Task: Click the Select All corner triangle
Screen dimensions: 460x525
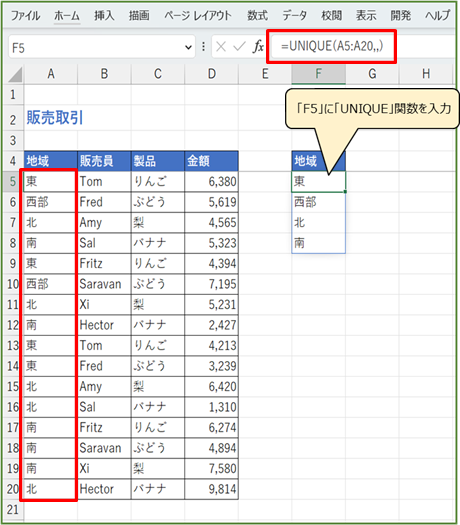Action: pyautogui.click(x=15, y=74)
